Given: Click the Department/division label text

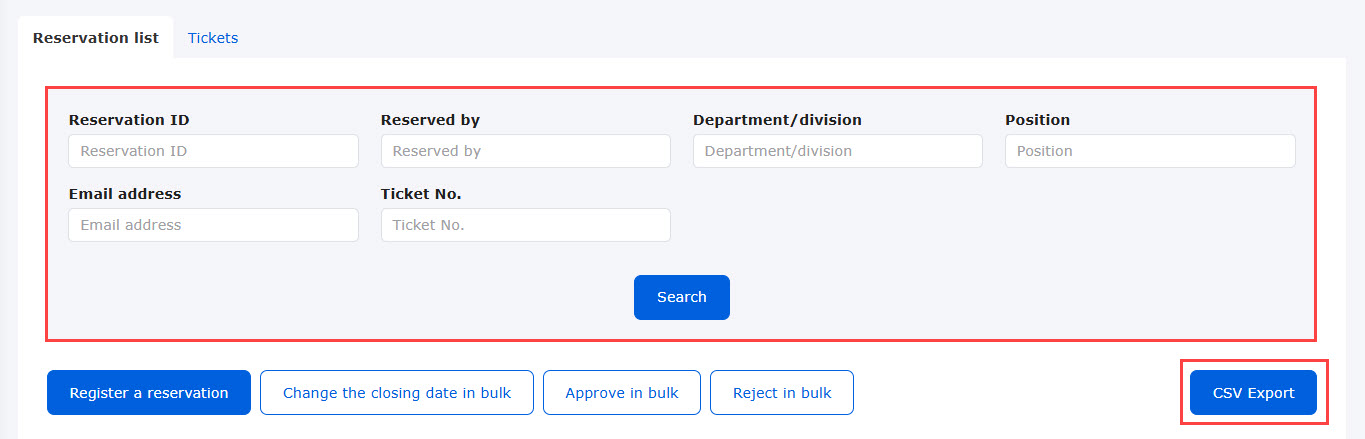Looking at the screenshot, I should tap(777, 120).
